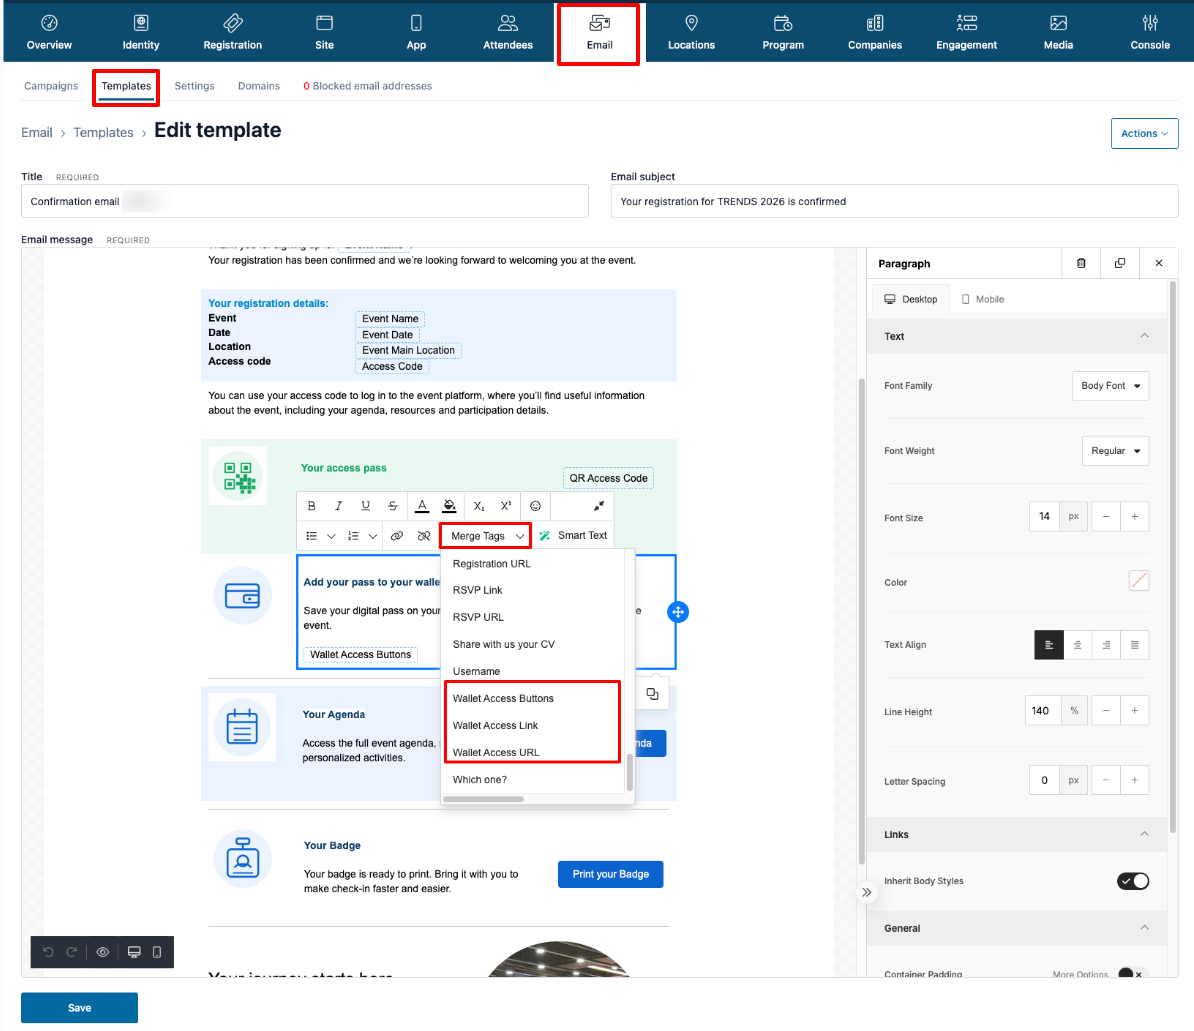Open the Font Weight Regular dropdown
The width and height of the screenshot is (1194, 1031).
[1116, 451]
